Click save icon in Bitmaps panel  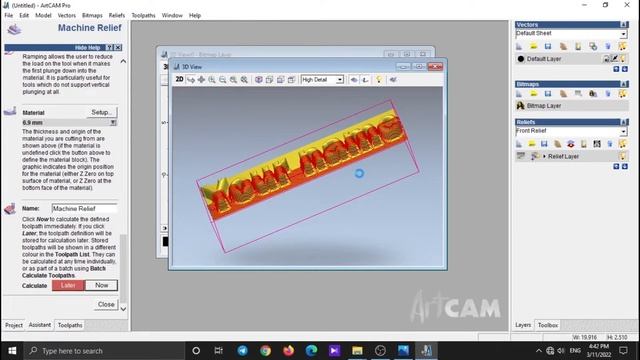coord(548,94)
